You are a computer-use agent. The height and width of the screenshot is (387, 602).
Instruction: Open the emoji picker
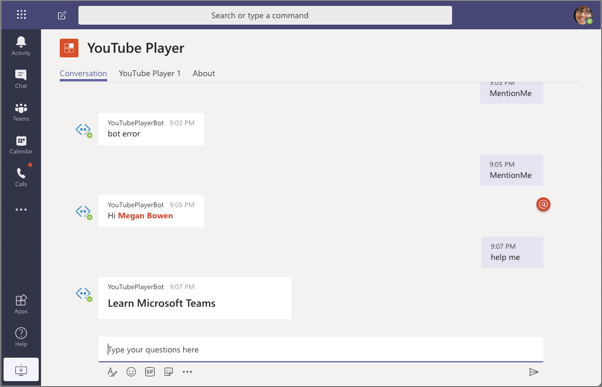click(x=131, y=372)
